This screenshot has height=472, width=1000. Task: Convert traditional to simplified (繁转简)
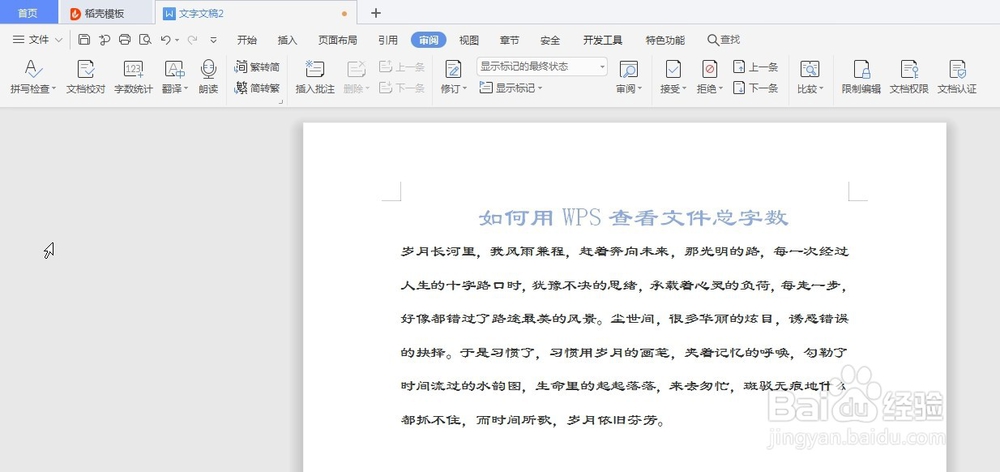coord(258,67)
